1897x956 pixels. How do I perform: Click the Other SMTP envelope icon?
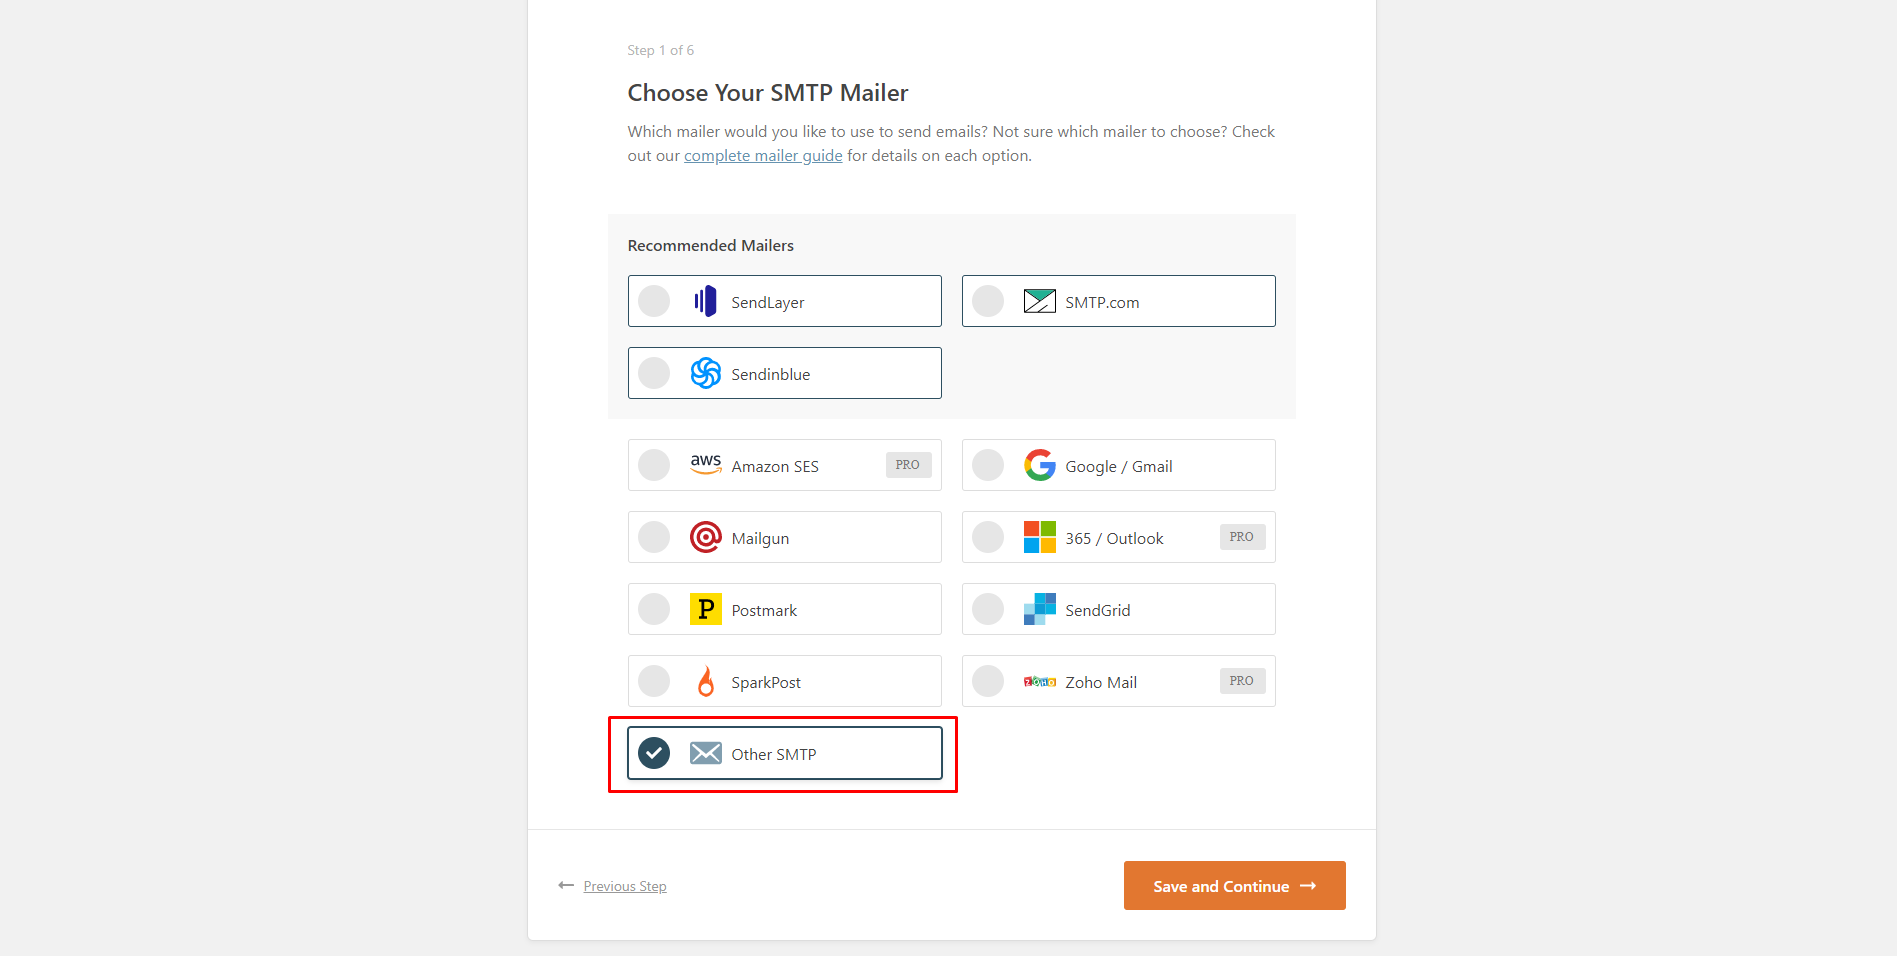[x=706, y=753]
